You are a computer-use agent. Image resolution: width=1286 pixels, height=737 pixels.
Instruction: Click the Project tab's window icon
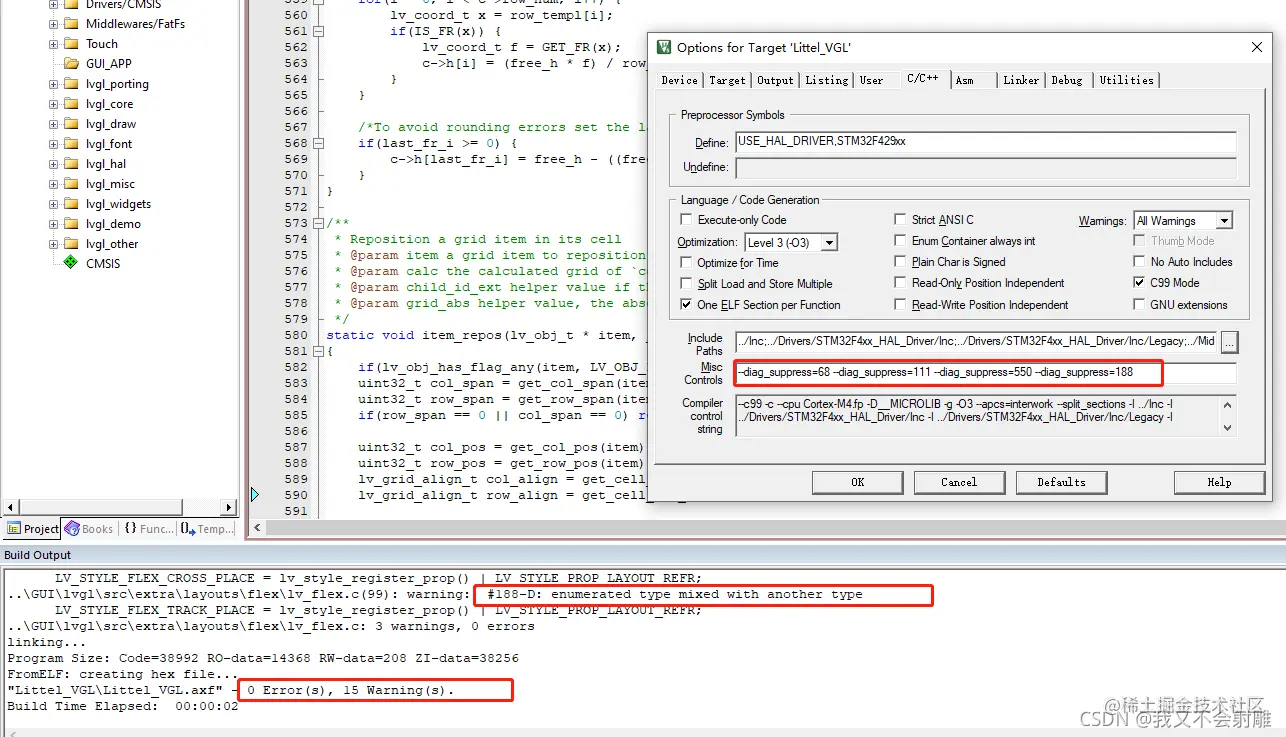click(14, 529)
